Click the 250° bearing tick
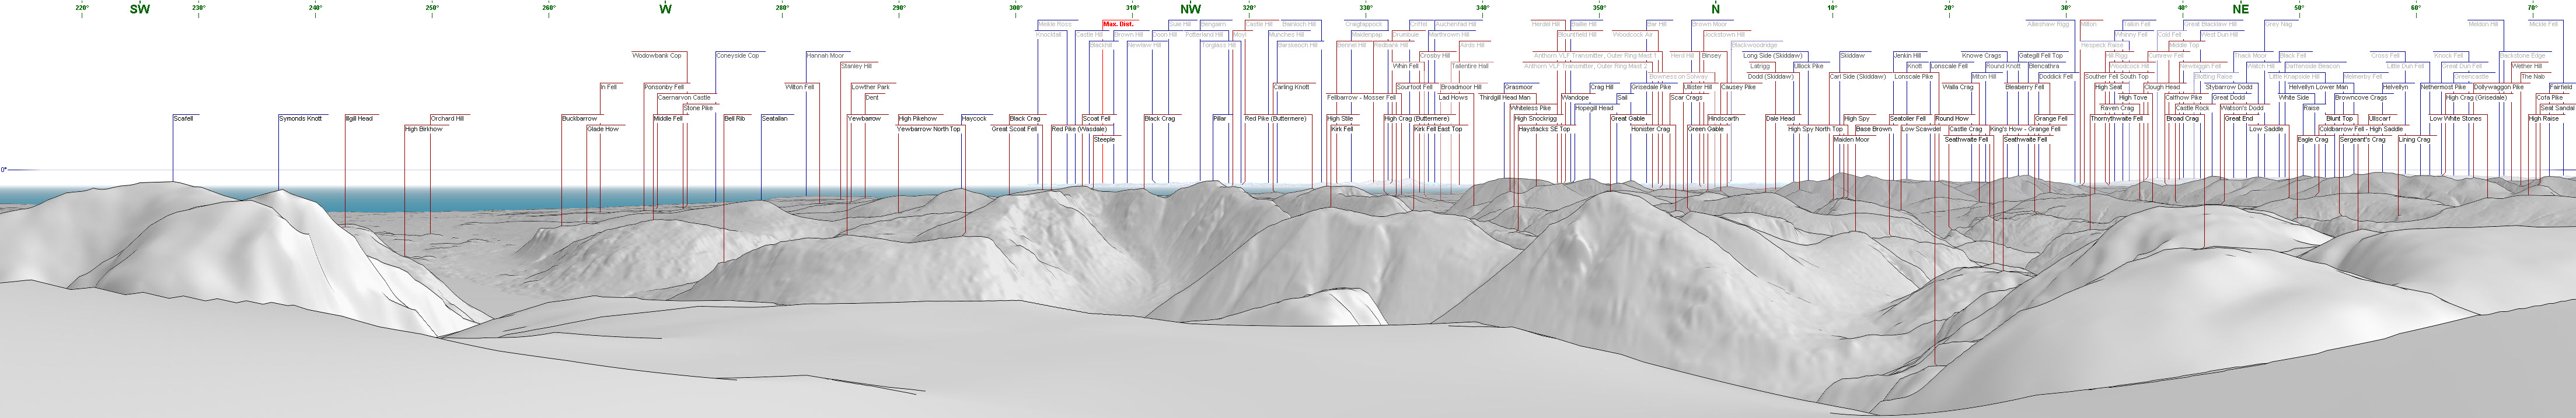The image size is (2576, 418). point(432,8)
